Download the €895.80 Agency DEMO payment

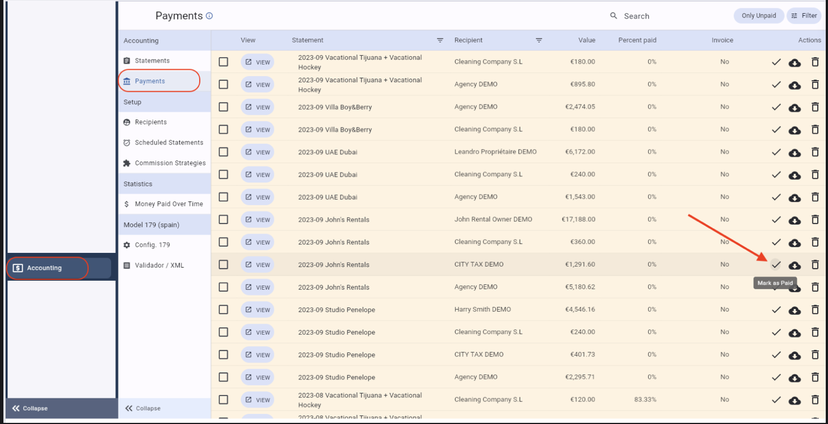pyautogui.click(x=794, y=85)
